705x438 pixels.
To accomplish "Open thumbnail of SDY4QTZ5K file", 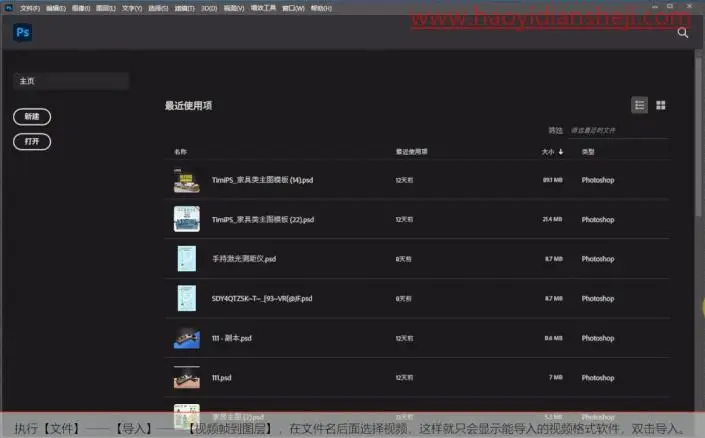I will click(187, 298).
